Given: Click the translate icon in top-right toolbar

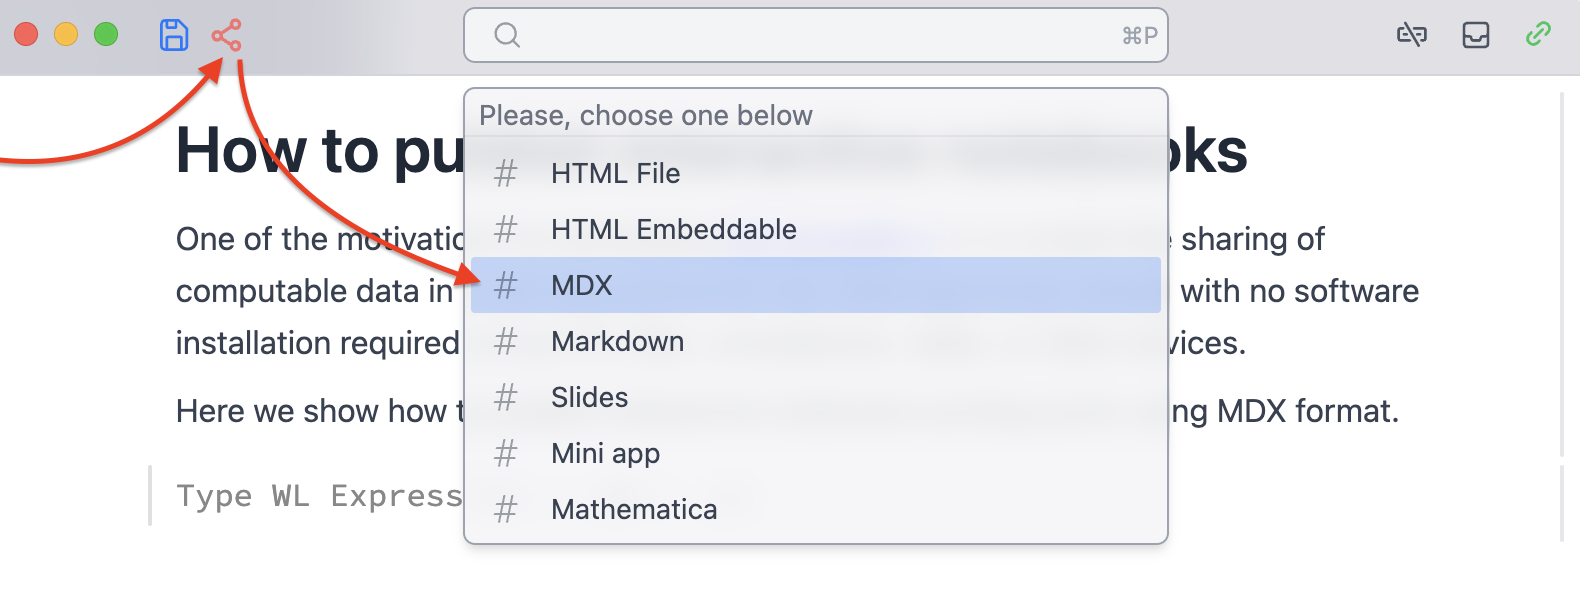Looking at the screenshot, I should point(1411,35).
